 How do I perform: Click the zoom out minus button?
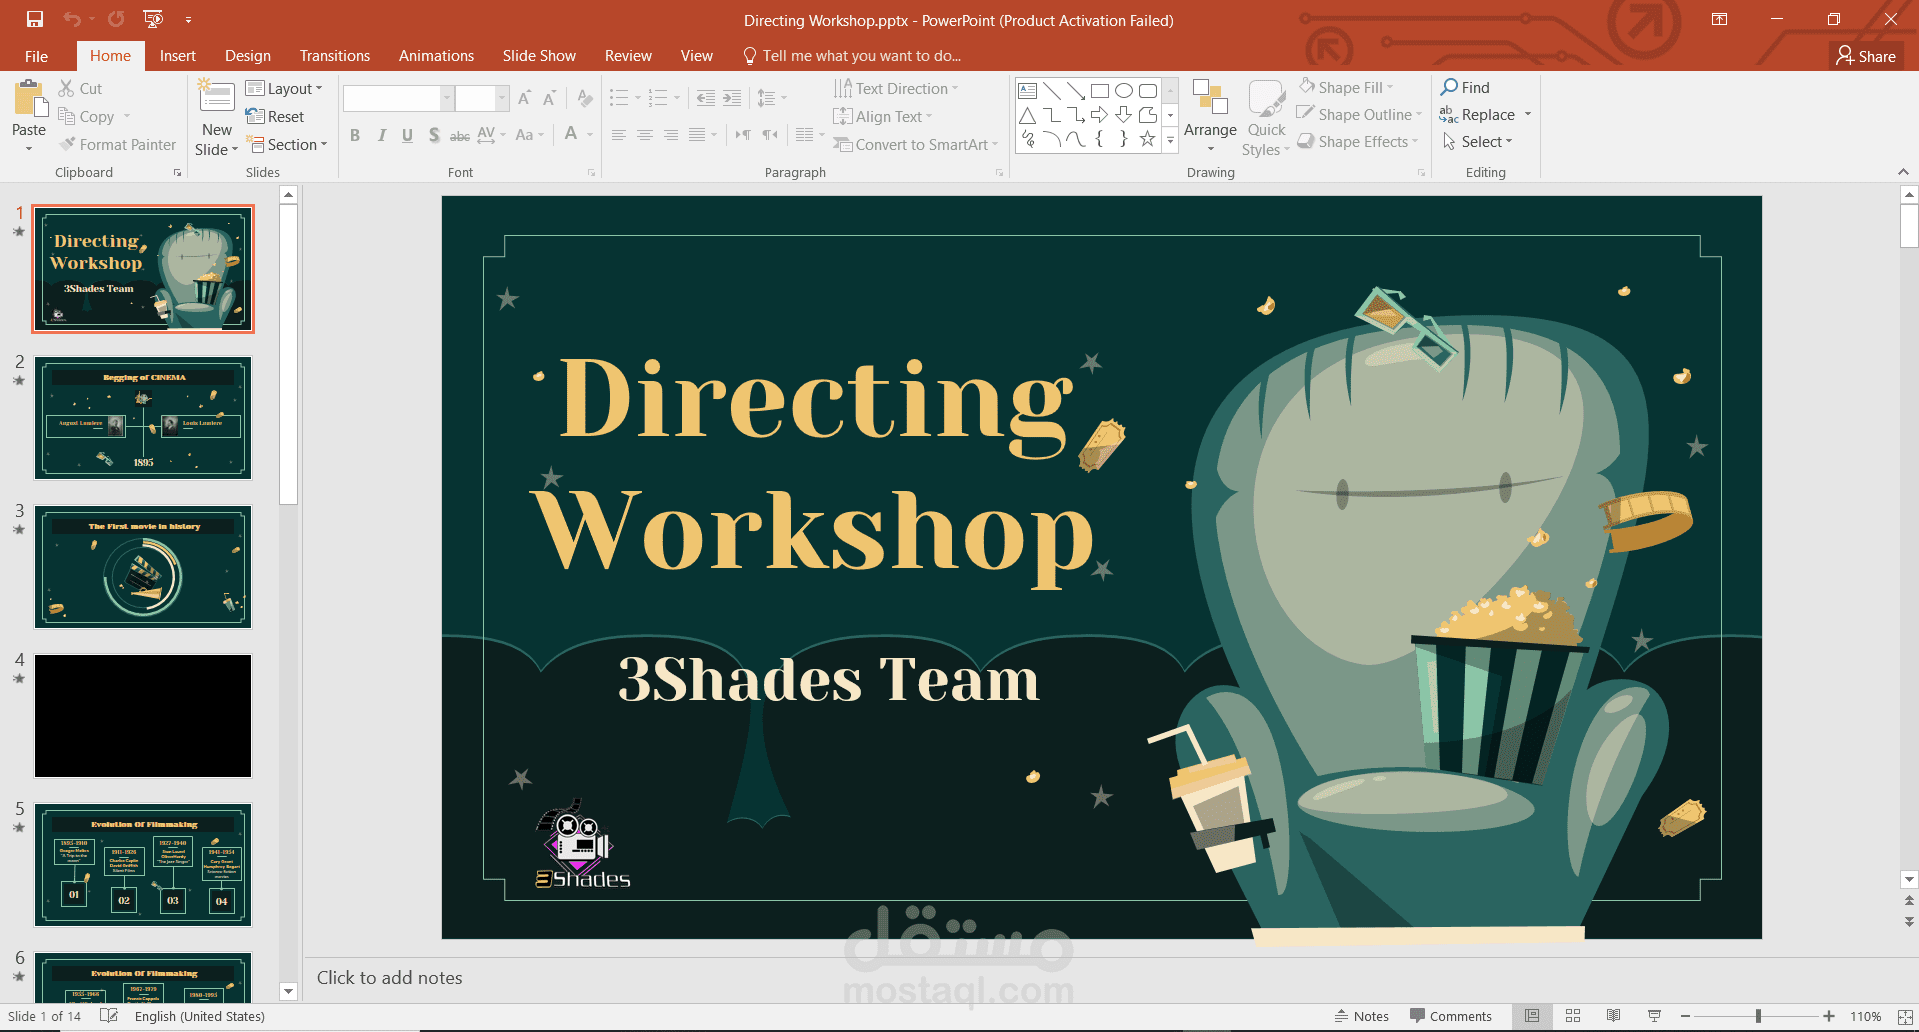tap(1686, 1016)
